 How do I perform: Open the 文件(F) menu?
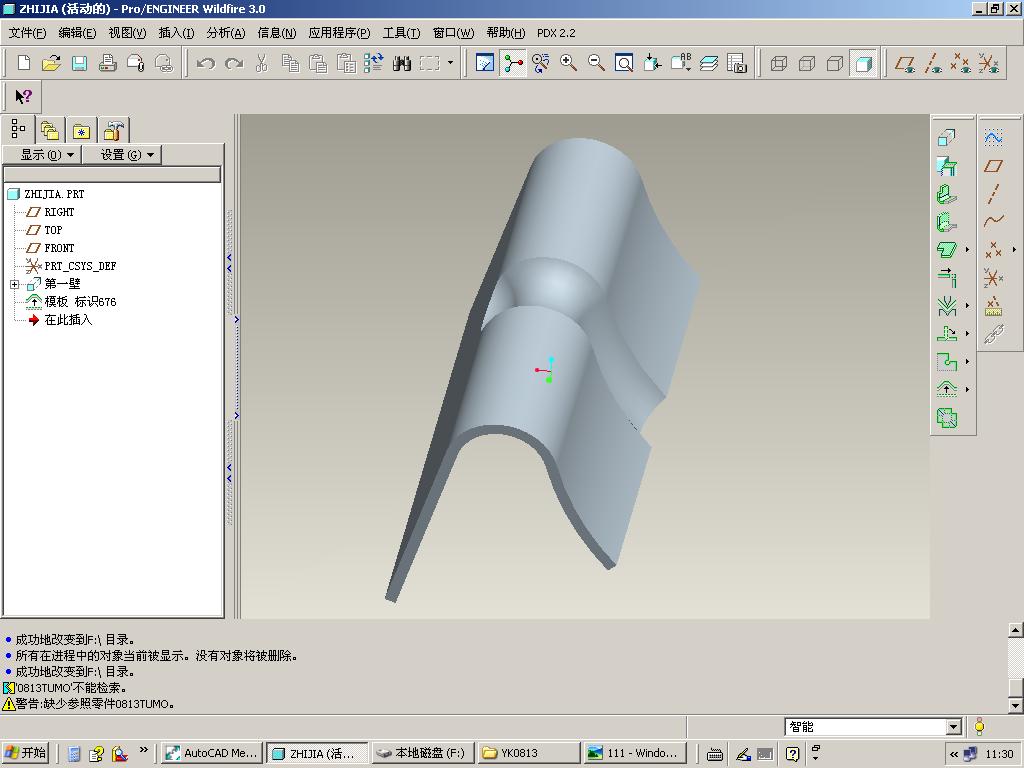[x=27, y=33]
